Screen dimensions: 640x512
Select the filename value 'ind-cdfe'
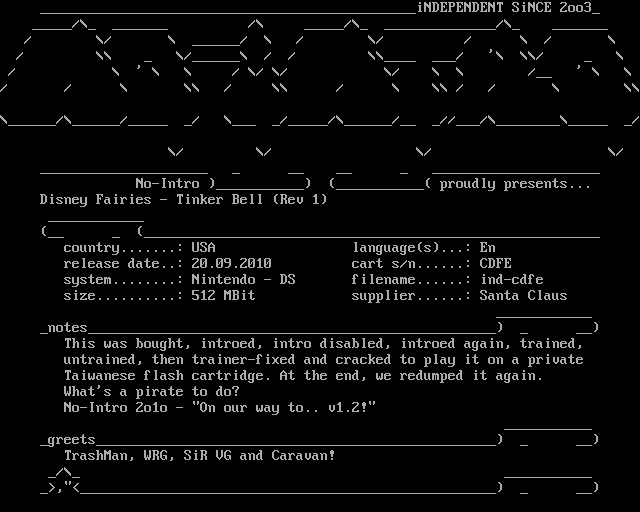(x=511, y=280)
